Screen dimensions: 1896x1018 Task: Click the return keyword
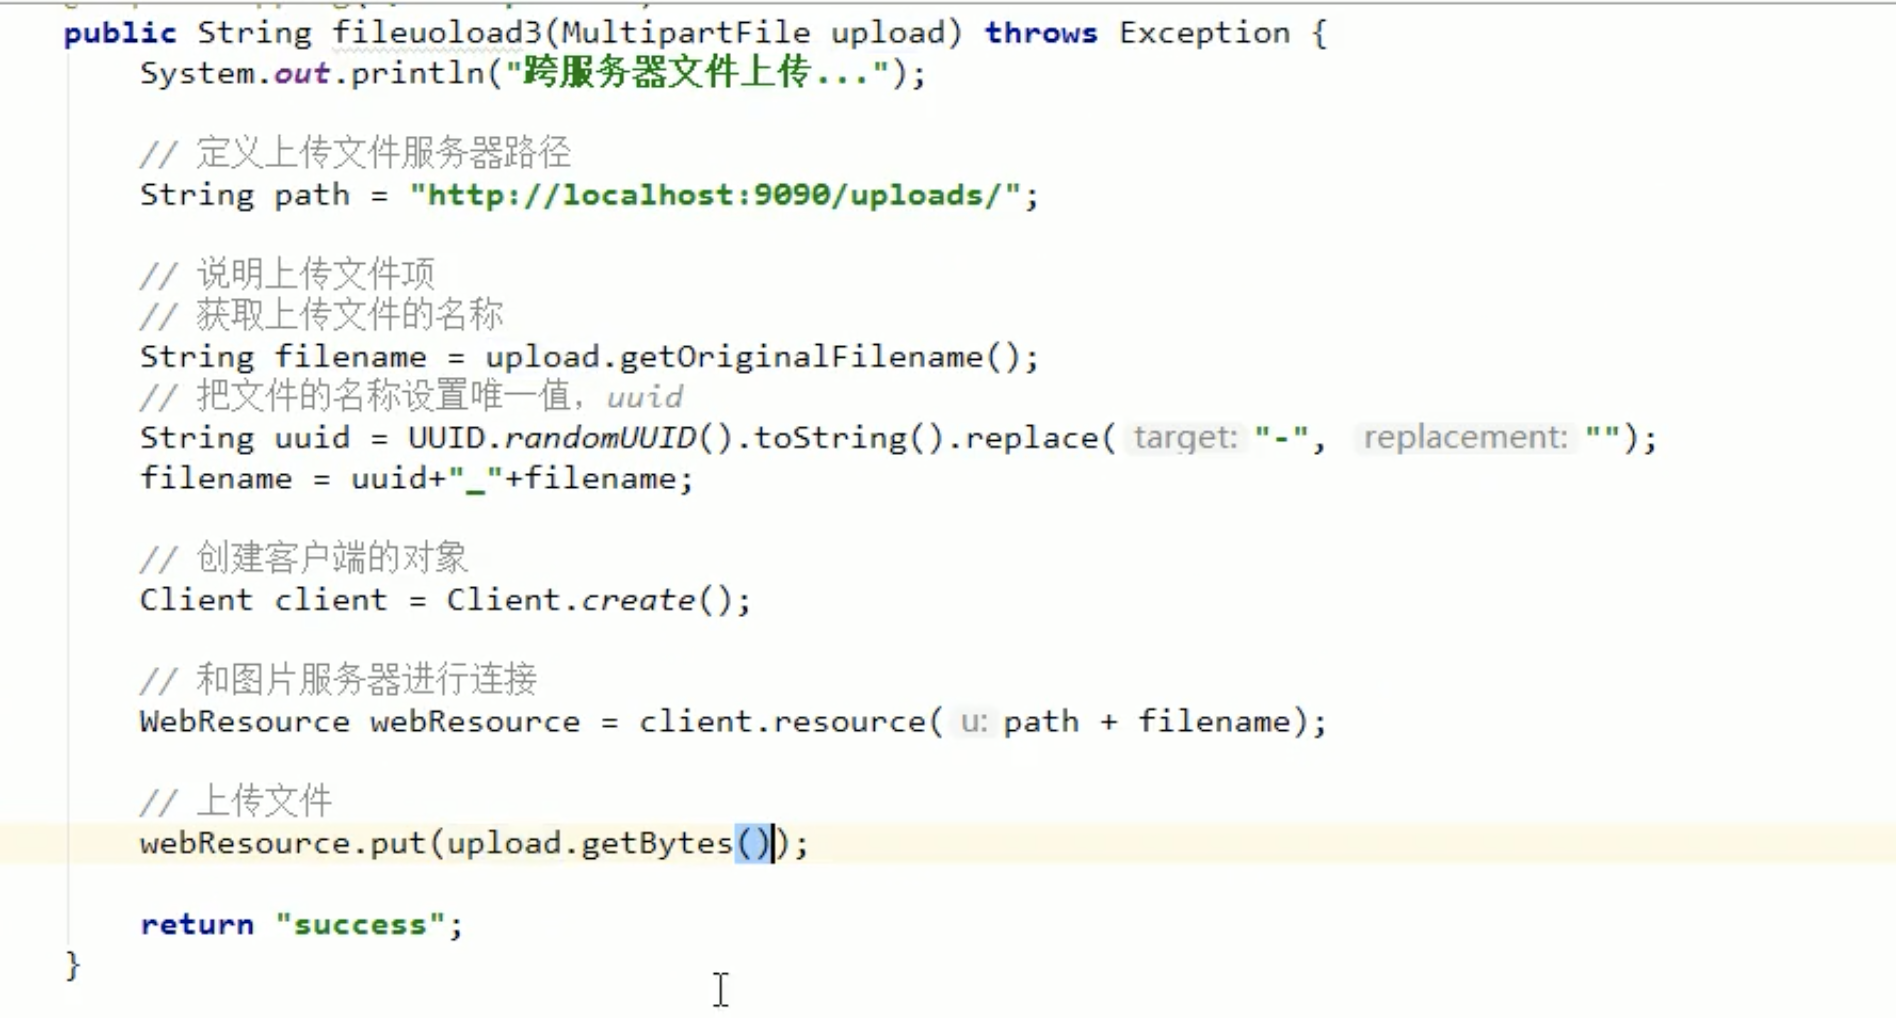click(x=197, y=925)
